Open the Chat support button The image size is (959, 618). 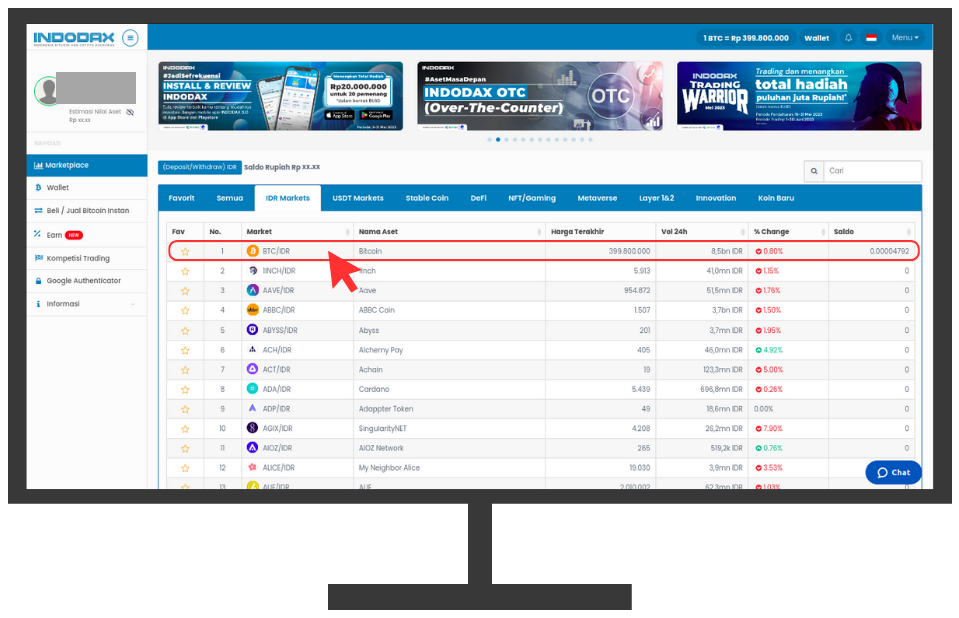click(894, 472)
